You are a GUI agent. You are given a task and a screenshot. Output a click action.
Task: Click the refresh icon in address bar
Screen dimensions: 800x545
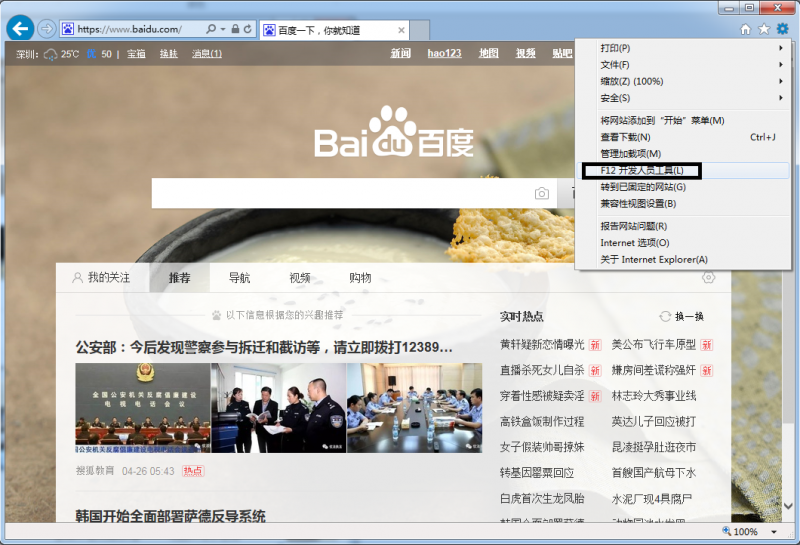click(247, 29)
